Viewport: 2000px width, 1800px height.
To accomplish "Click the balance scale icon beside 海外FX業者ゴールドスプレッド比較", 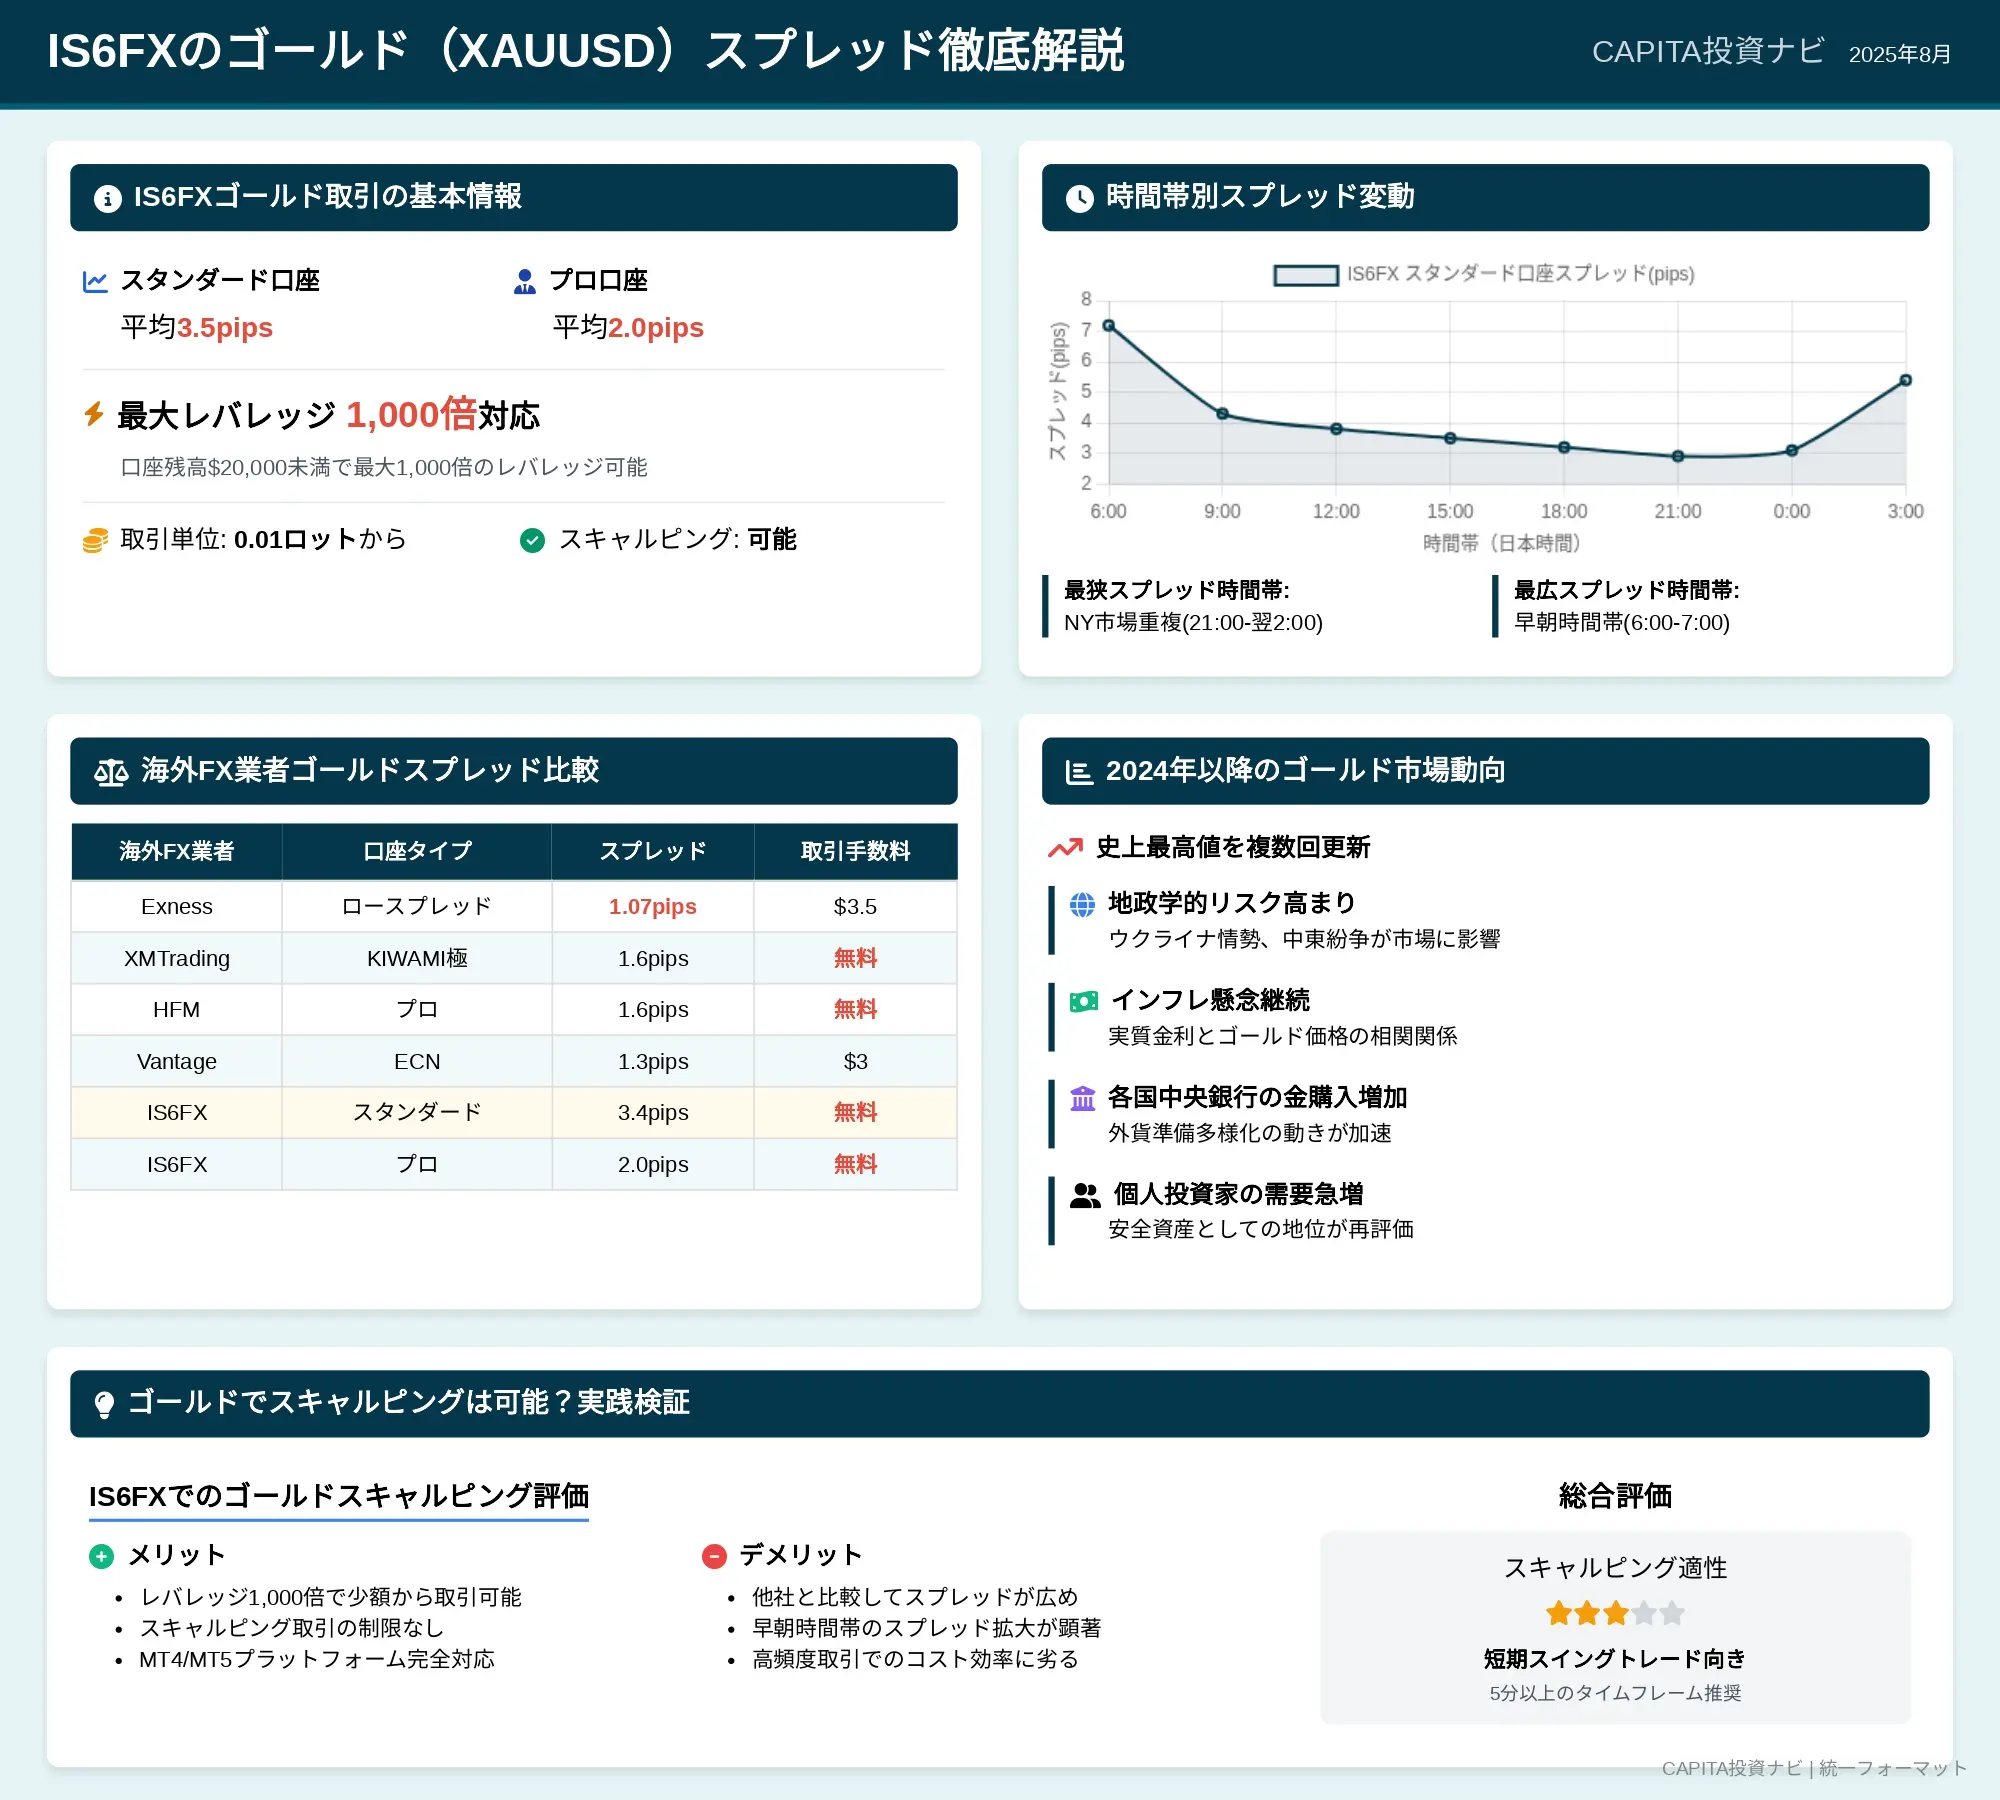I will pyautogui.click(x=111, y=772).
